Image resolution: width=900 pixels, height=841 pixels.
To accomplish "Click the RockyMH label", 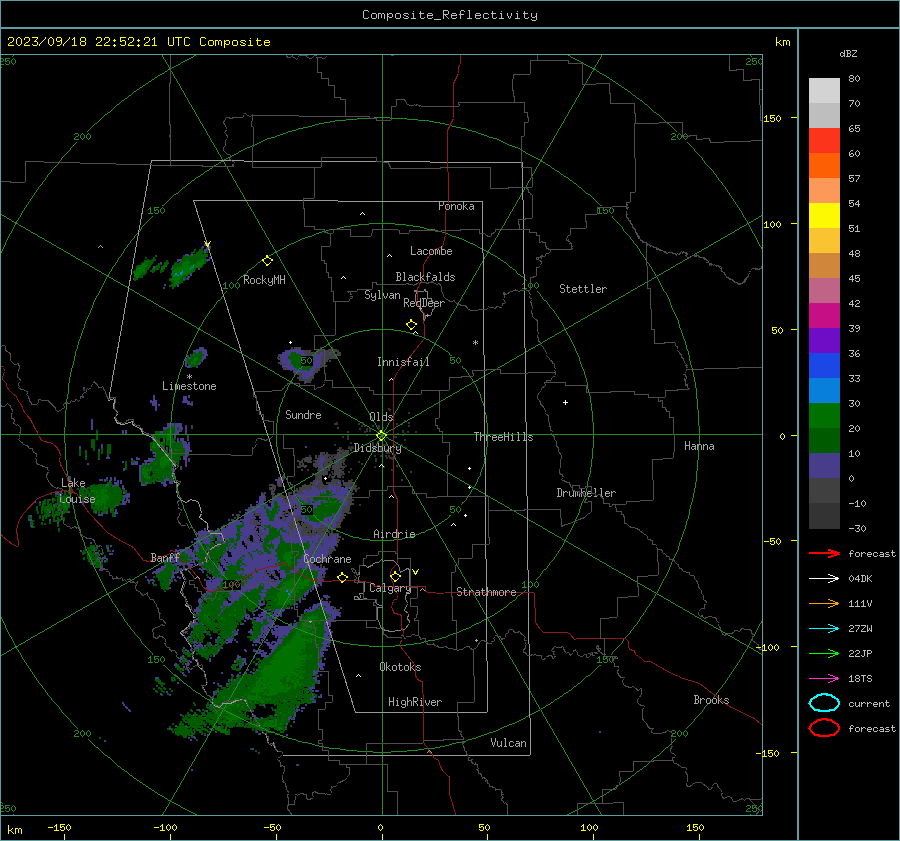I will click(264, 280).
